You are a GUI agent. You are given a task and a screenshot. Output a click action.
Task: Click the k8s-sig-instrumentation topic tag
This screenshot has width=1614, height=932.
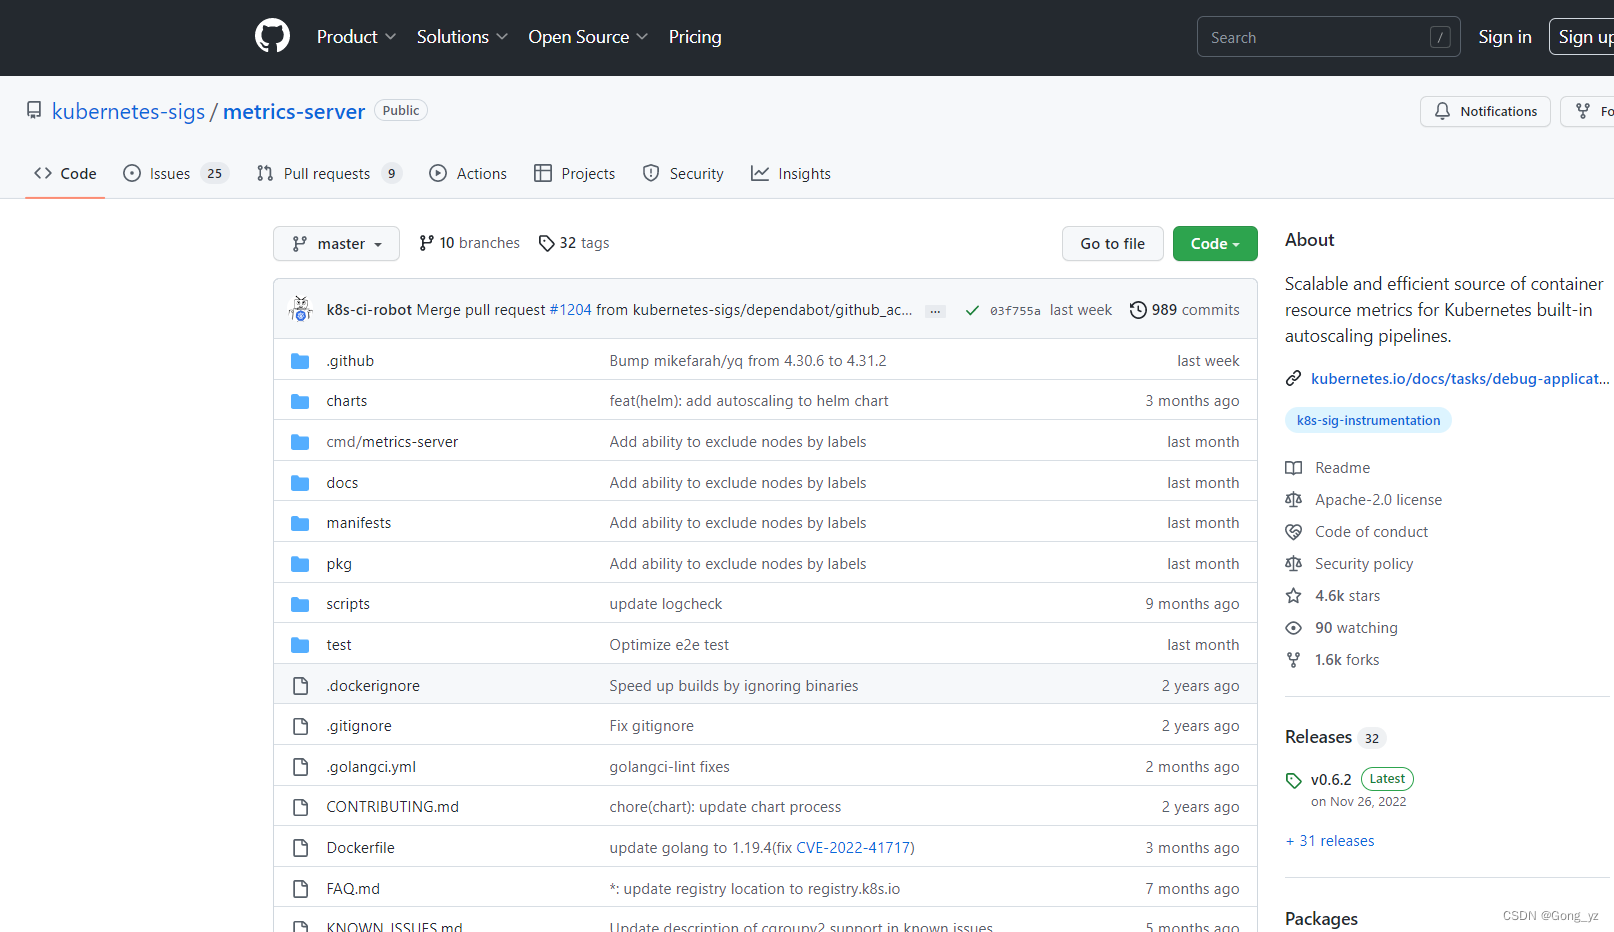tap(1368, 420)
